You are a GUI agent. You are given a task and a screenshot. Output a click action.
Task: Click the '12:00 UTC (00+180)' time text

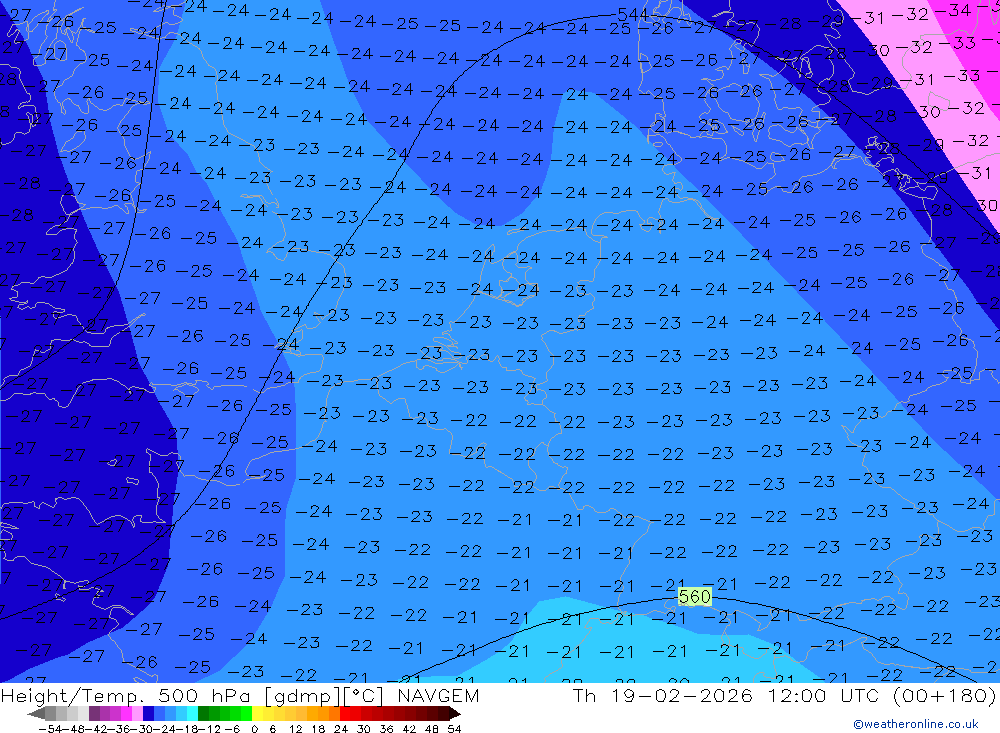click(882, 695)
